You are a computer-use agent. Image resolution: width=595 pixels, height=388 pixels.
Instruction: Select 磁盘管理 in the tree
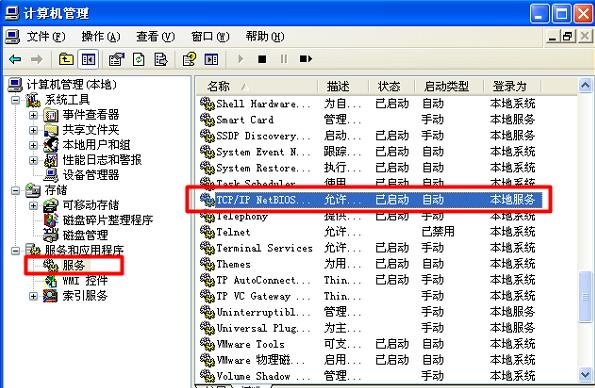(85, 235)
